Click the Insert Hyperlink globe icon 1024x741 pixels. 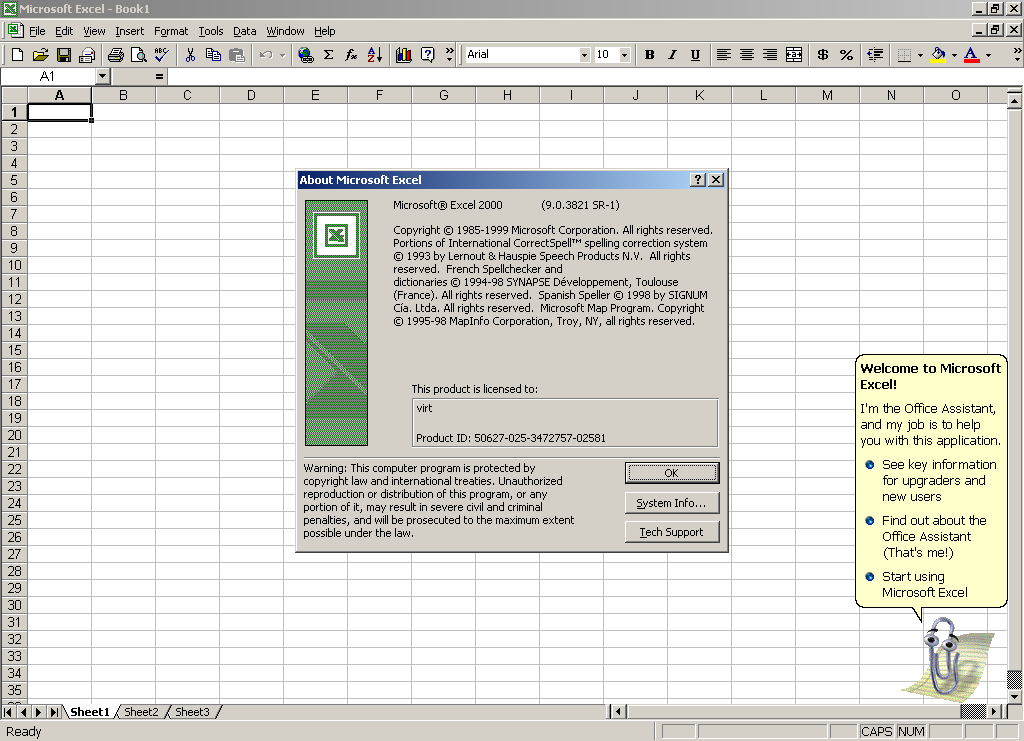pyautogui.click(x=306, y=55)
